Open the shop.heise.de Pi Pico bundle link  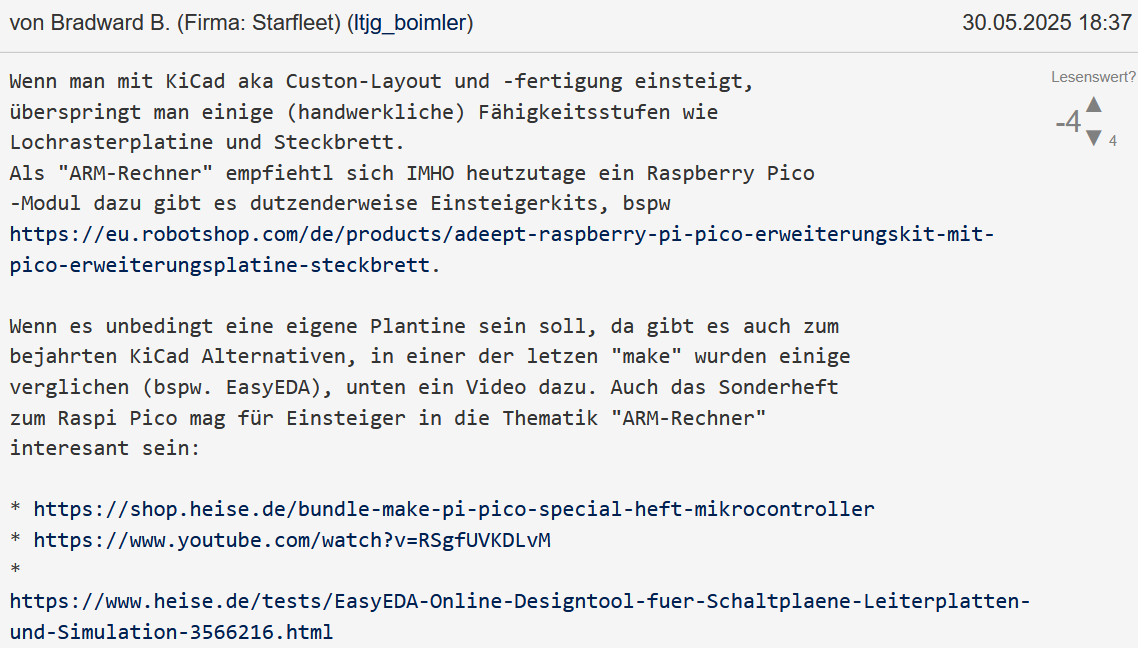[x=454, y=509]
